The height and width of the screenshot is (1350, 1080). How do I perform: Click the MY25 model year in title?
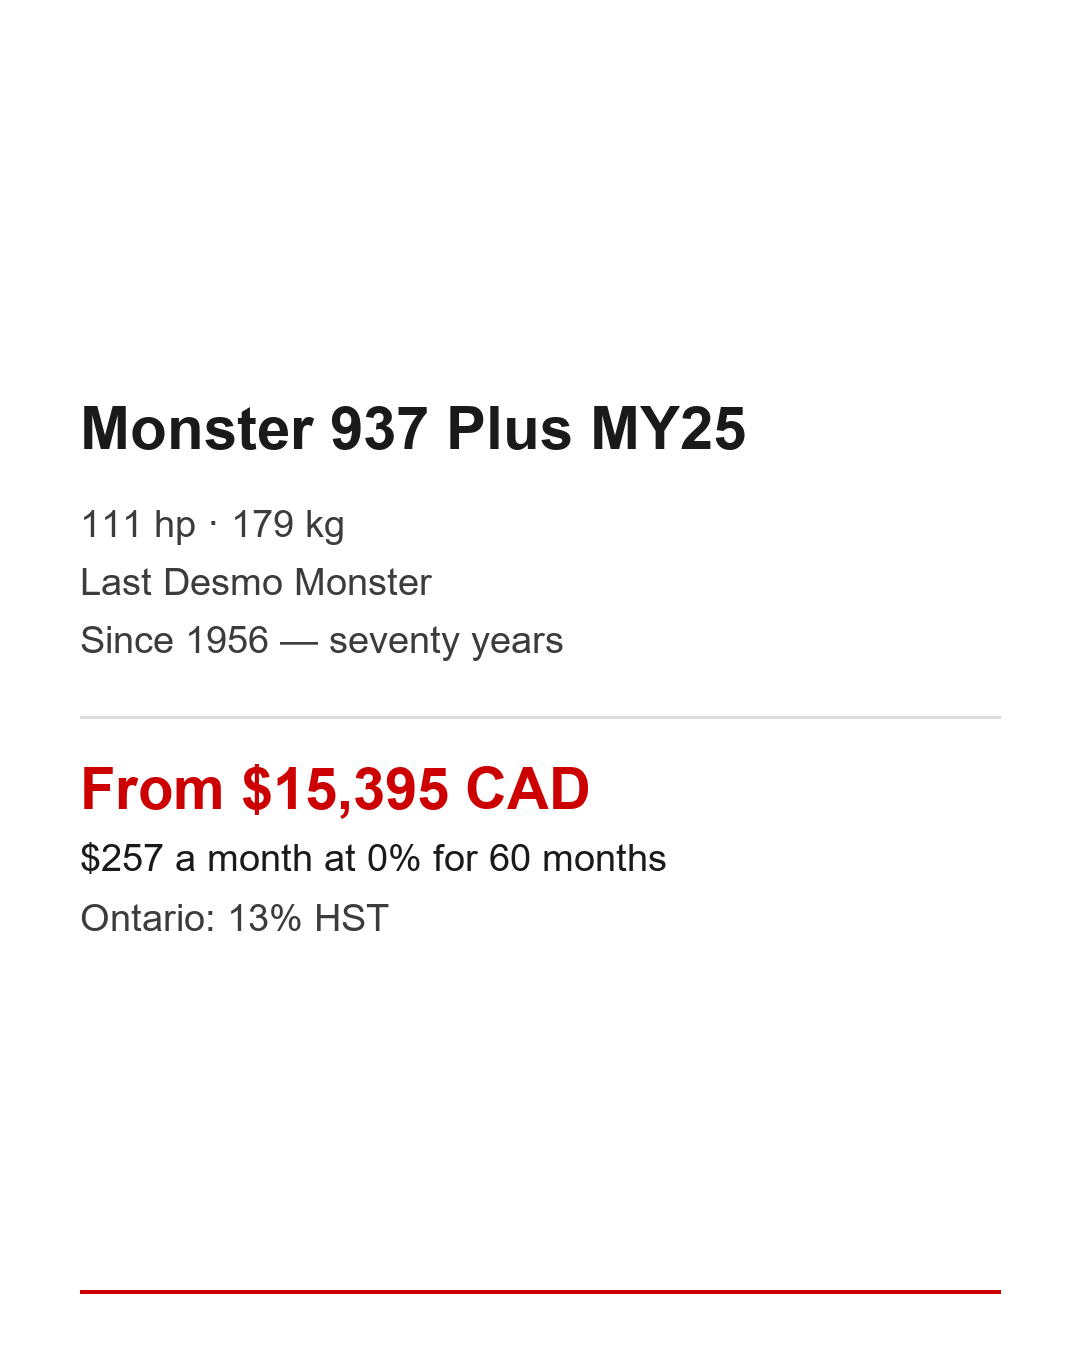(668, 429)
